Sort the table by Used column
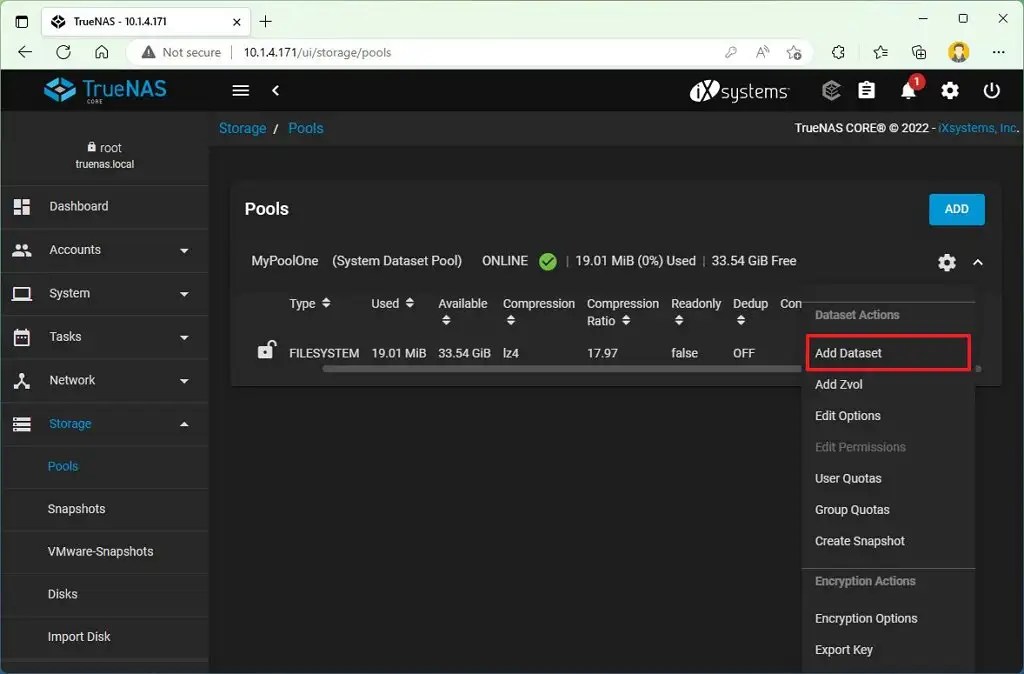The height and width of the screenshot is (674, 1024). pyautogui.click(x=390, y=303)
